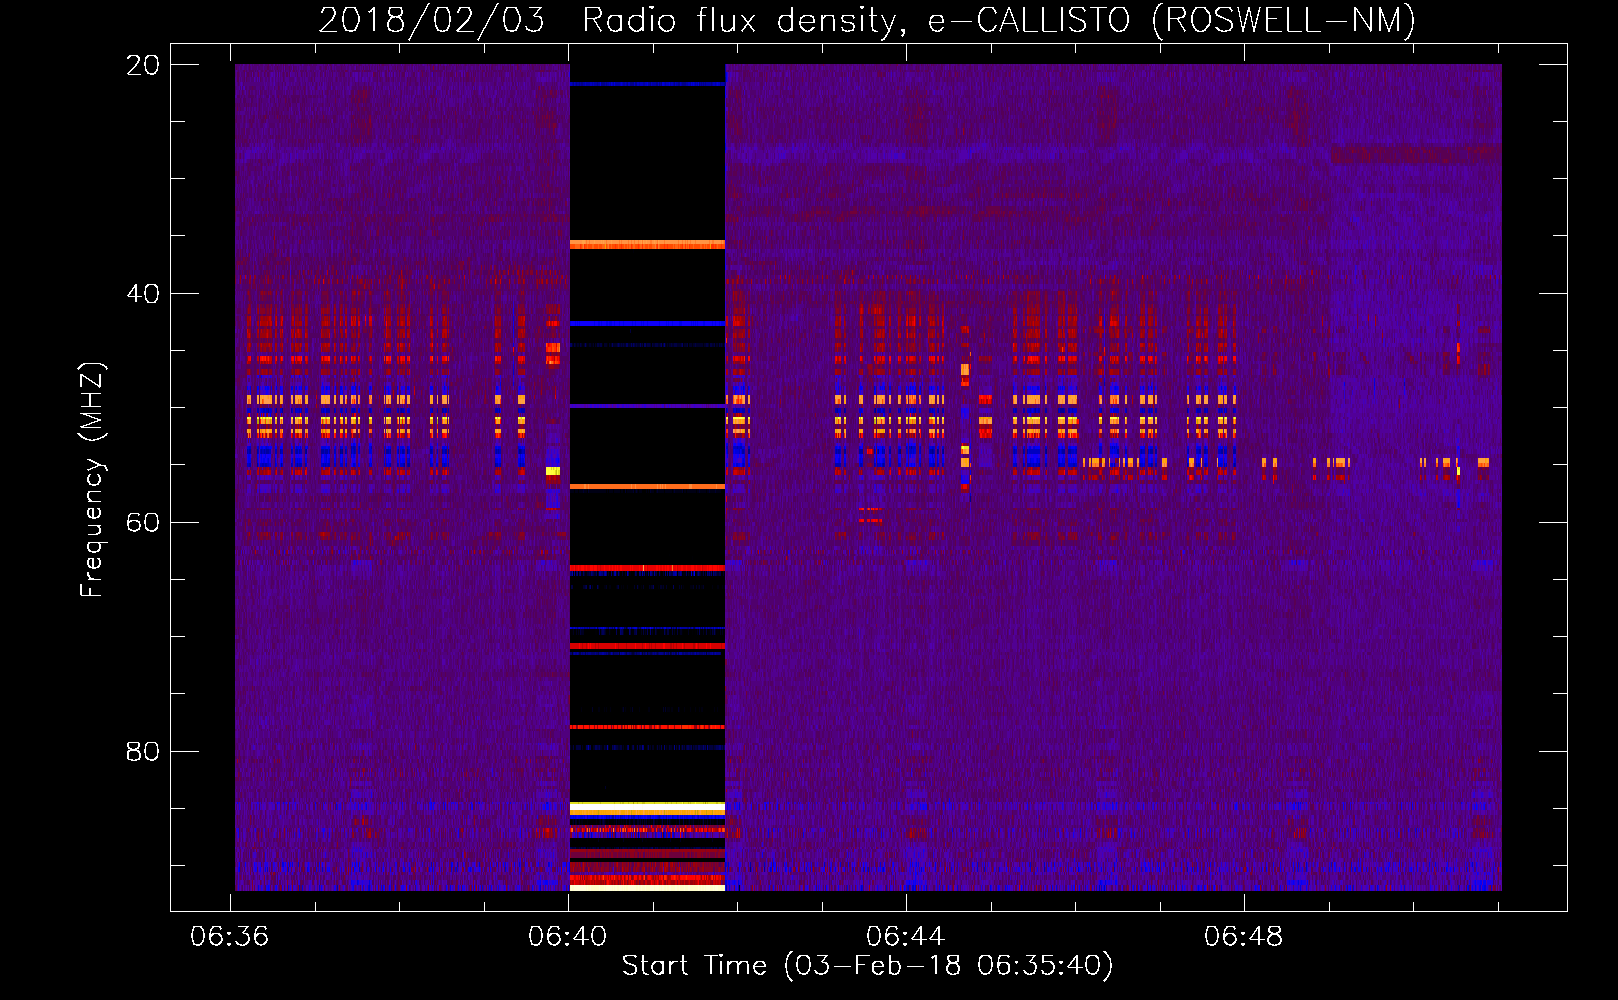The width and height of the screenshot is (1618, 1000).
Task: Click the 40 frequency tick label
Action: (143, 294)
